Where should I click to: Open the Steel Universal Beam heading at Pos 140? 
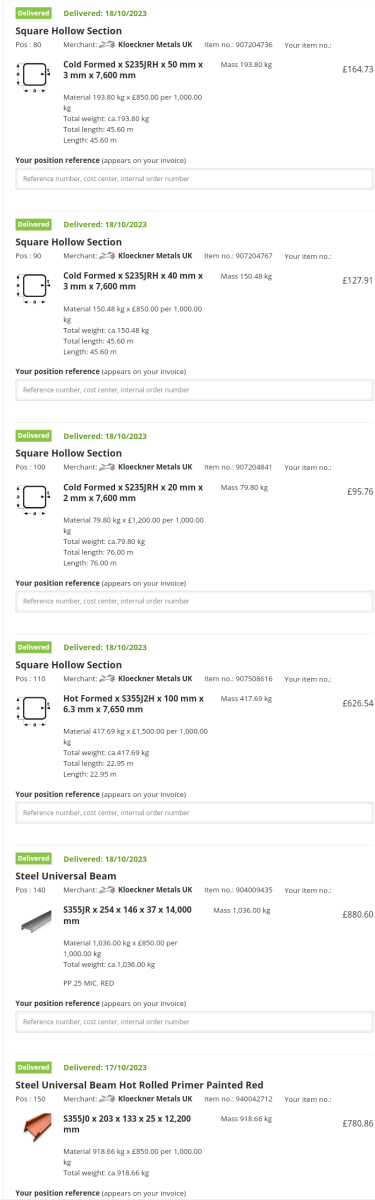point(66,875)
